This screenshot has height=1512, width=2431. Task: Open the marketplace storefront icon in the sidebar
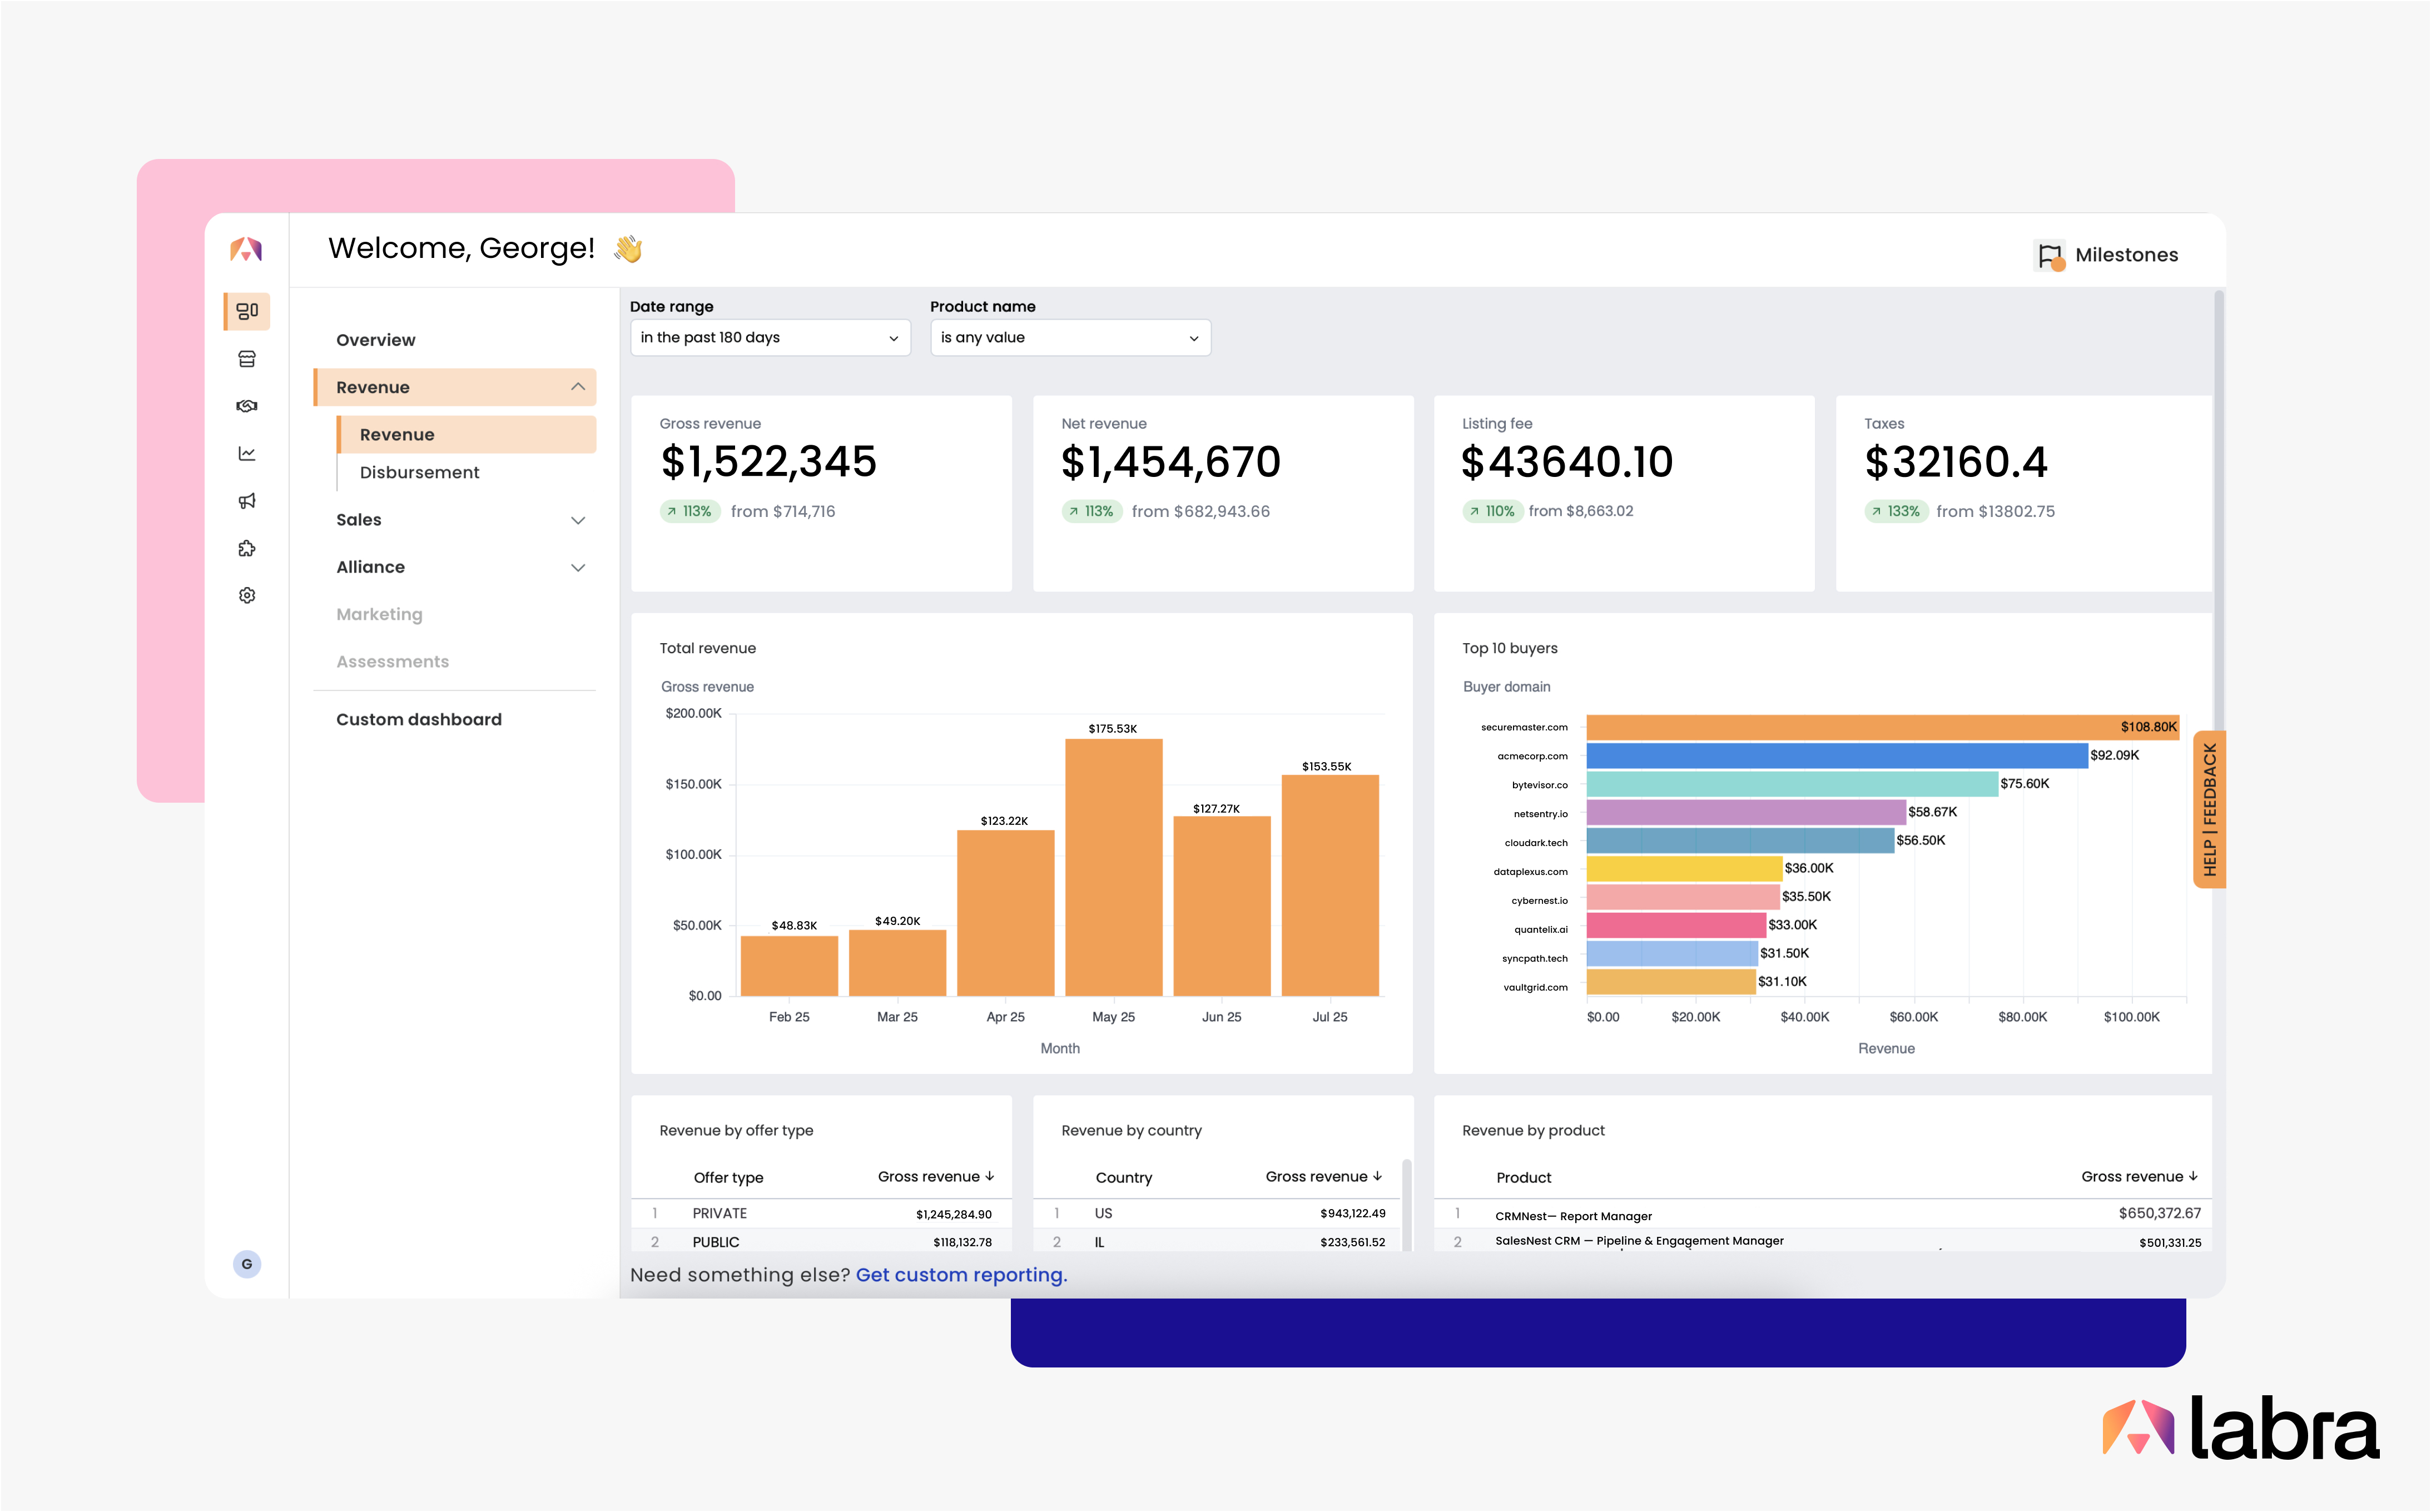click(247, 358)
